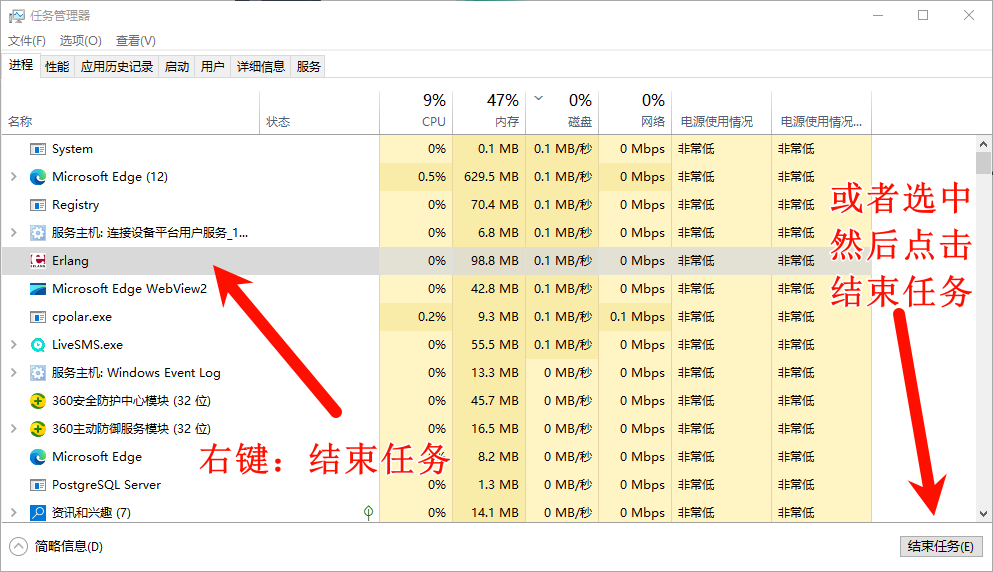This screenshot has width=993, height=572.
Task: Click the 服务主机: 连接设备平台用户服务 gear icon
Action: [x=38, y=233]
